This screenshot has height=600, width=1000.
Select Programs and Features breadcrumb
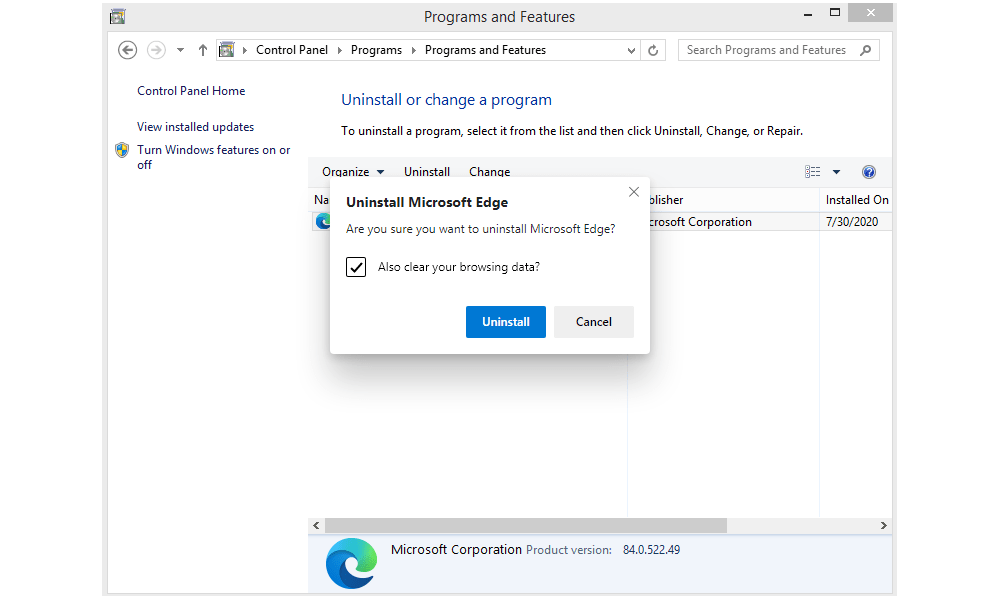485,50
